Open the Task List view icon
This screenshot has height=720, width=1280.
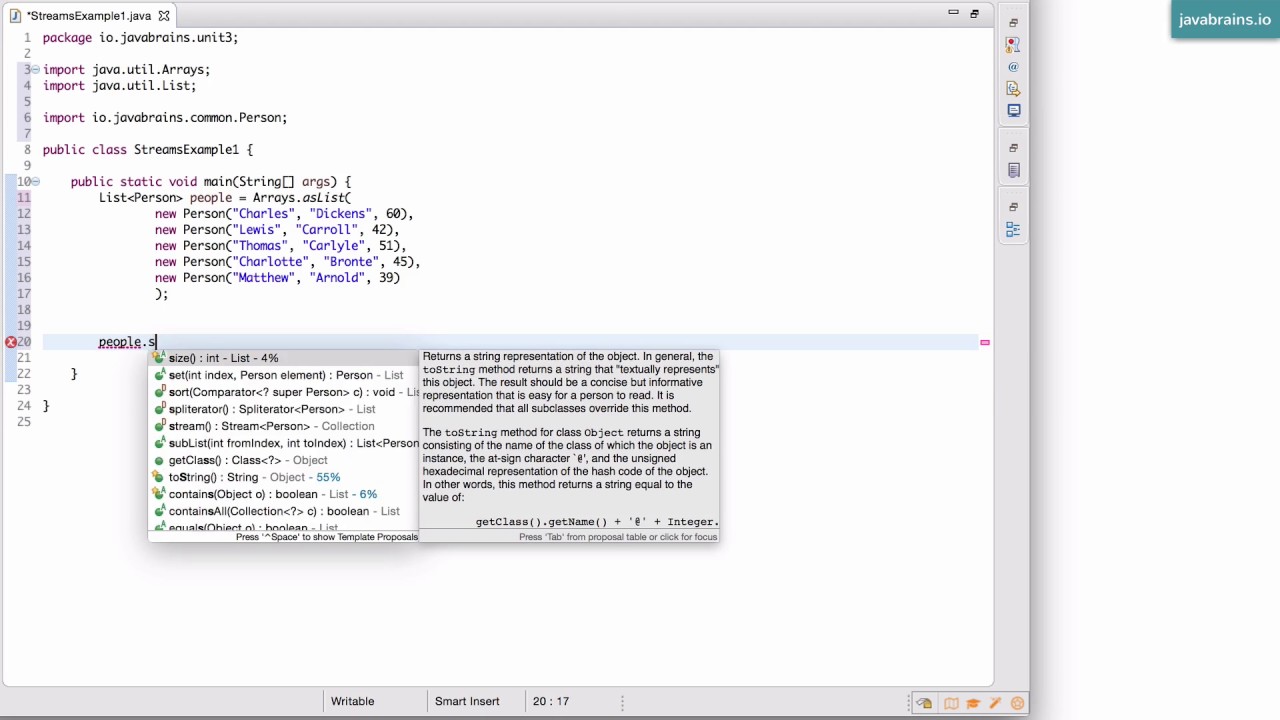pyautogui.click(x=1013, y=171)
